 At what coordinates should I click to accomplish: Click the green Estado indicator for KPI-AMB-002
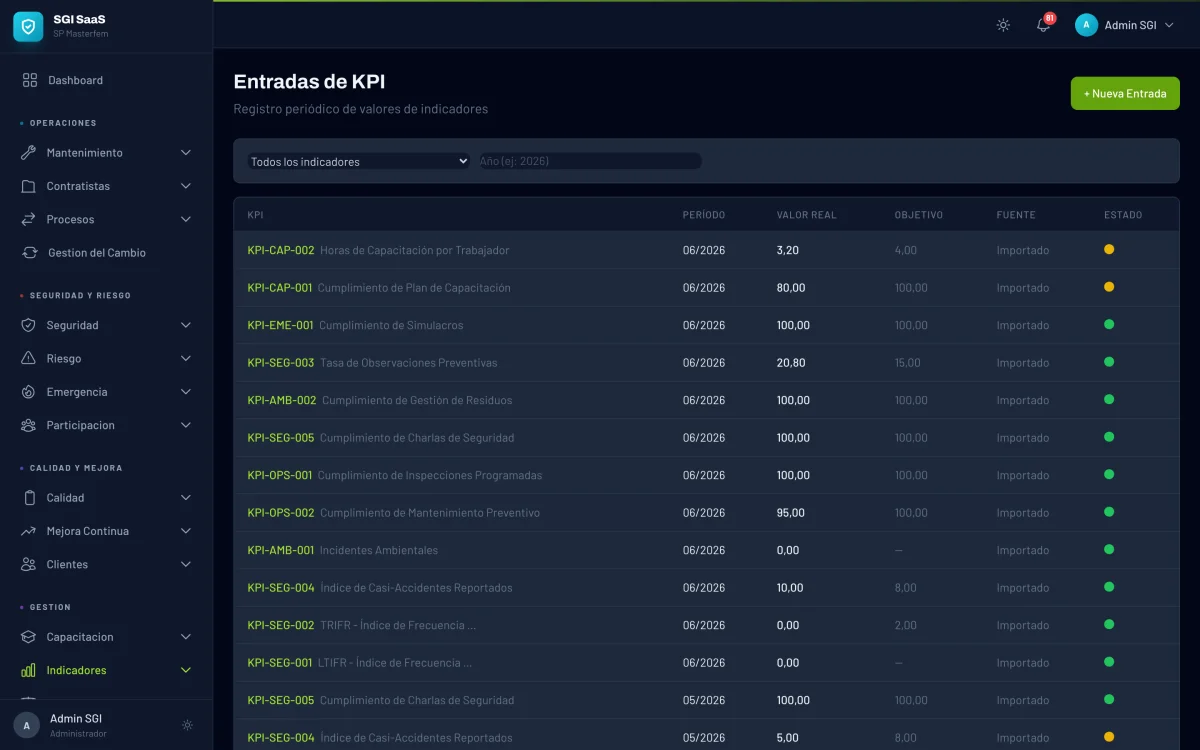pyautogui.click(x=1108, y=400)
